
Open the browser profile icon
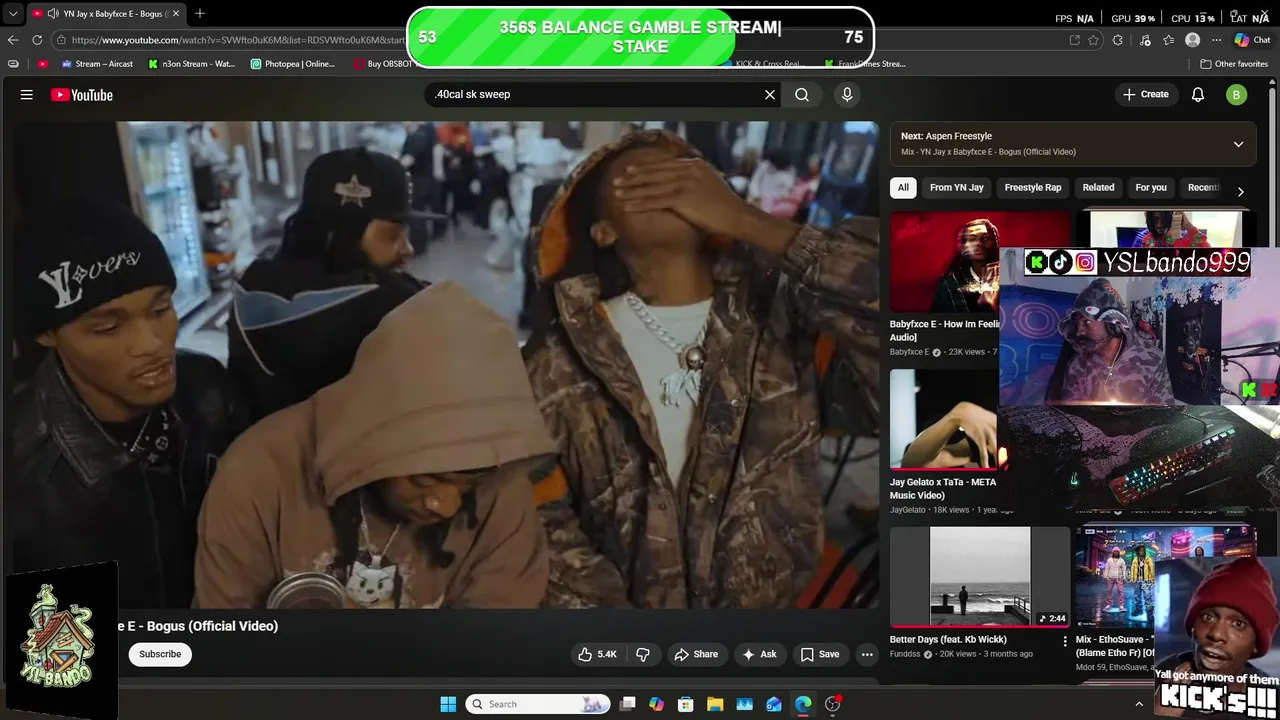1192,40
